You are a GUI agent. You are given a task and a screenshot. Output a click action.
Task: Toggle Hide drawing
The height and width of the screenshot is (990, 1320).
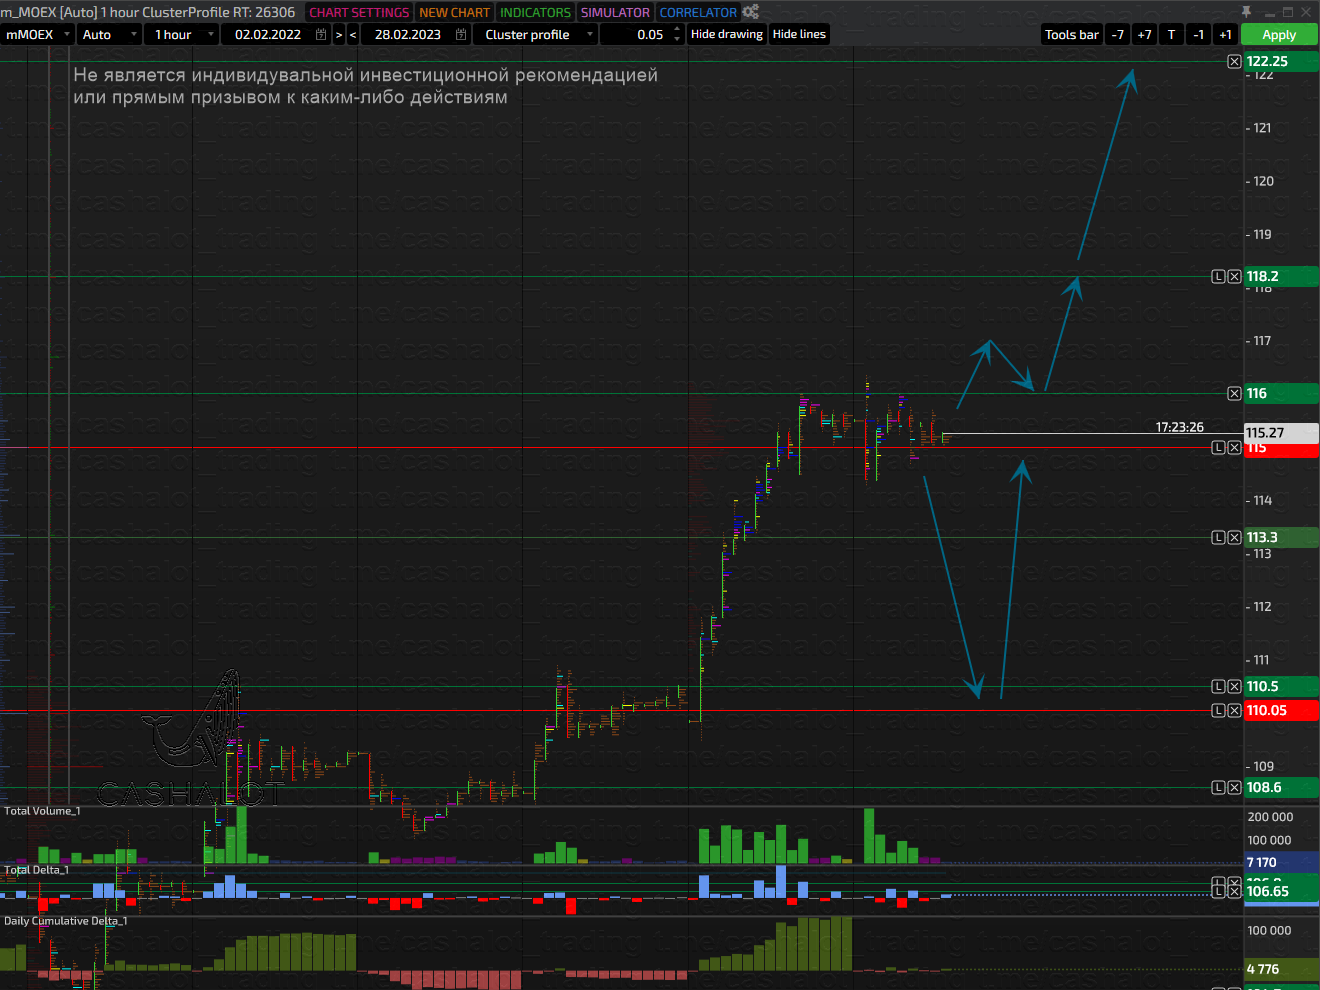[x=727, y=34]
